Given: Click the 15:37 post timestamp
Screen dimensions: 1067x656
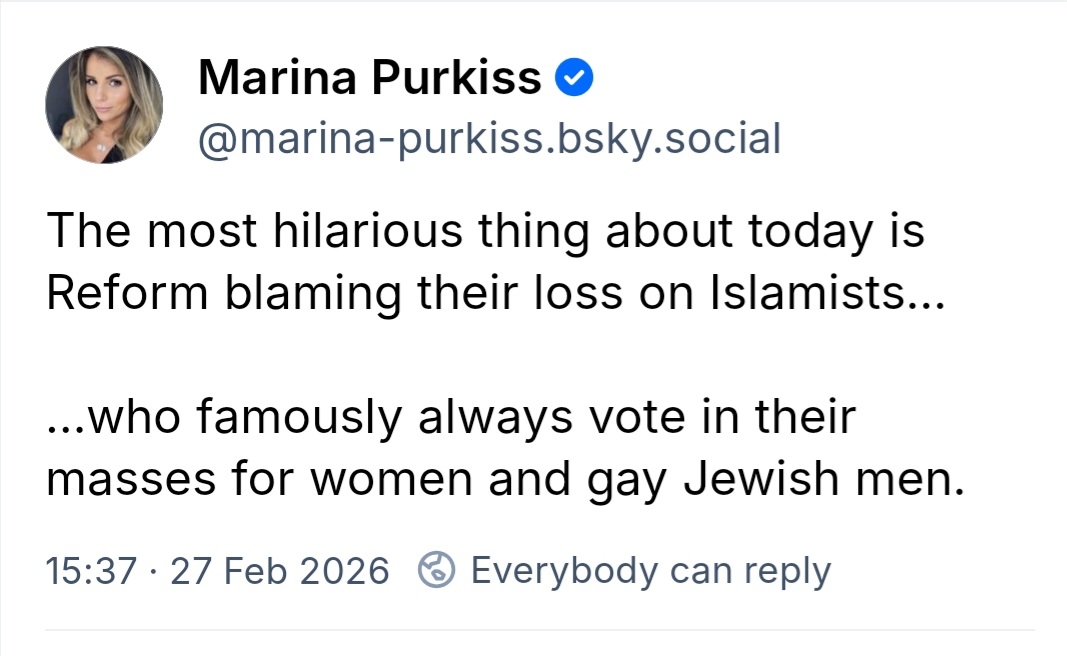Looking at the screenshot, I should pos(92,571).
